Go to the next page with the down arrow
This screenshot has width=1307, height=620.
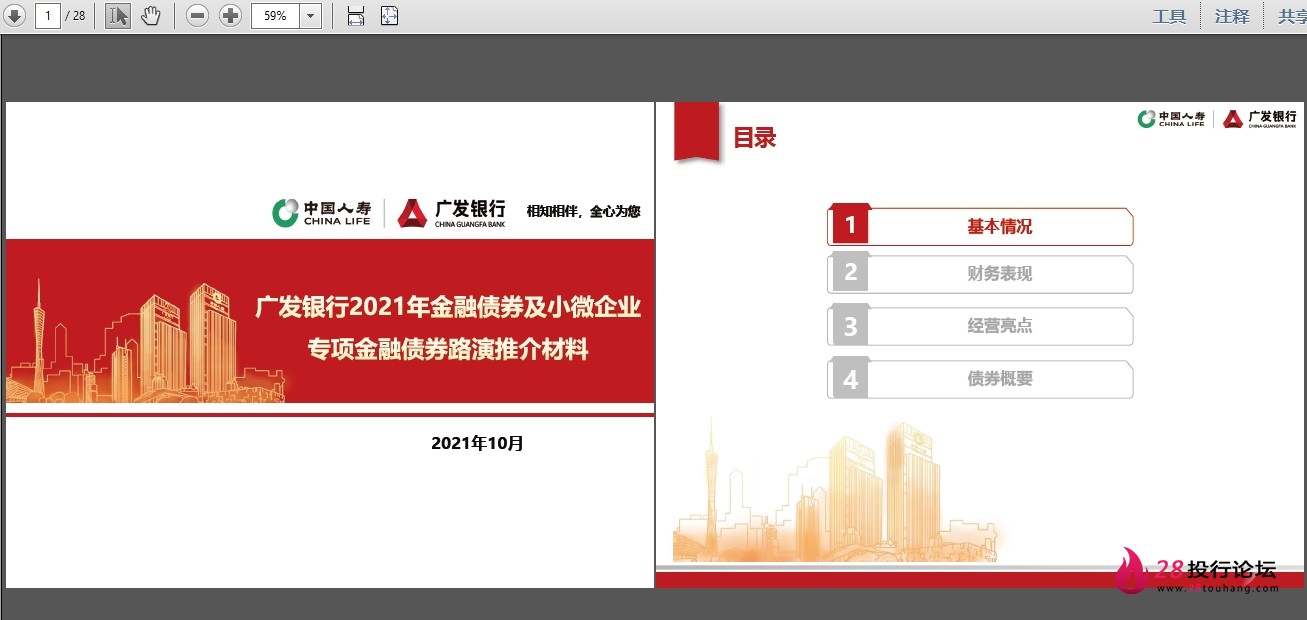16,16
